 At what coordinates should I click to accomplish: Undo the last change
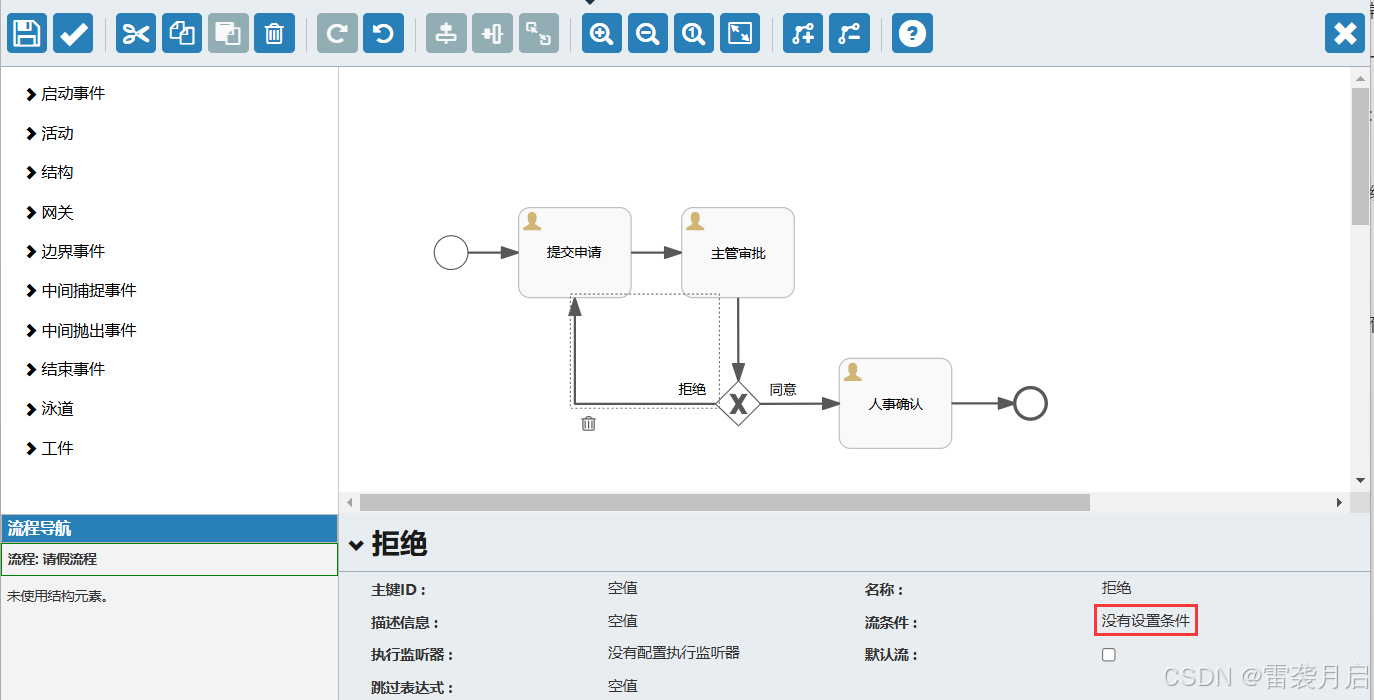(383, 33)
